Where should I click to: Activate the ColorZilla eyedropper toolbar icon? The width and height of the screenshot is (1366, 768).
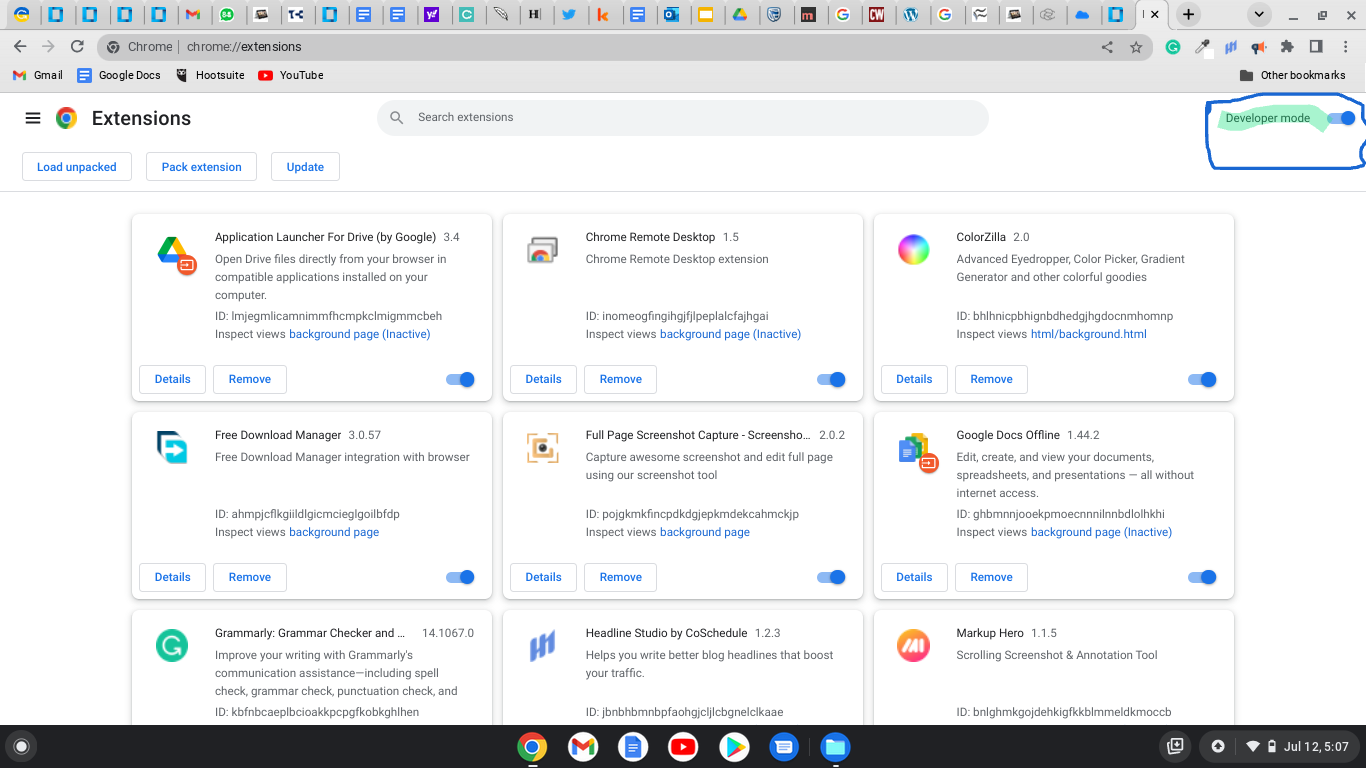coord(1203,47)
